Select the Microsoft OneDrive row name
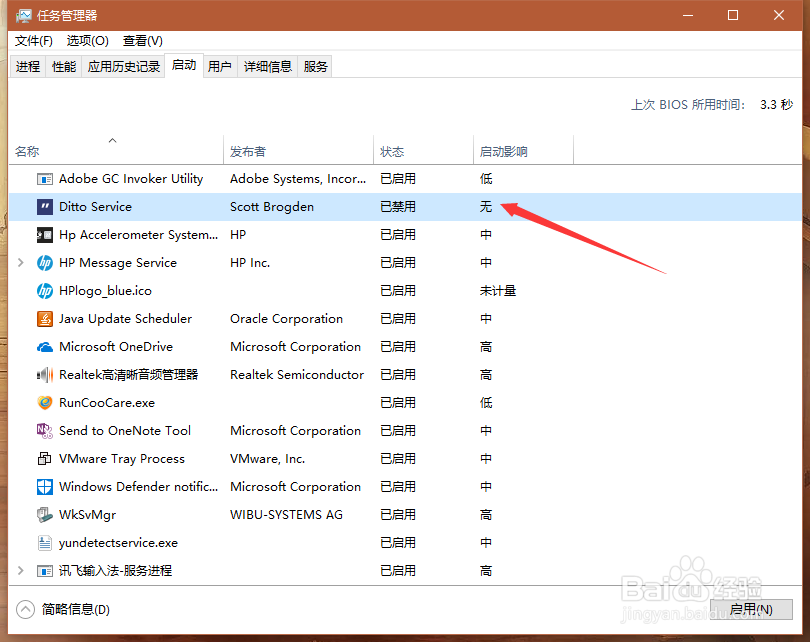 point(116,347)
